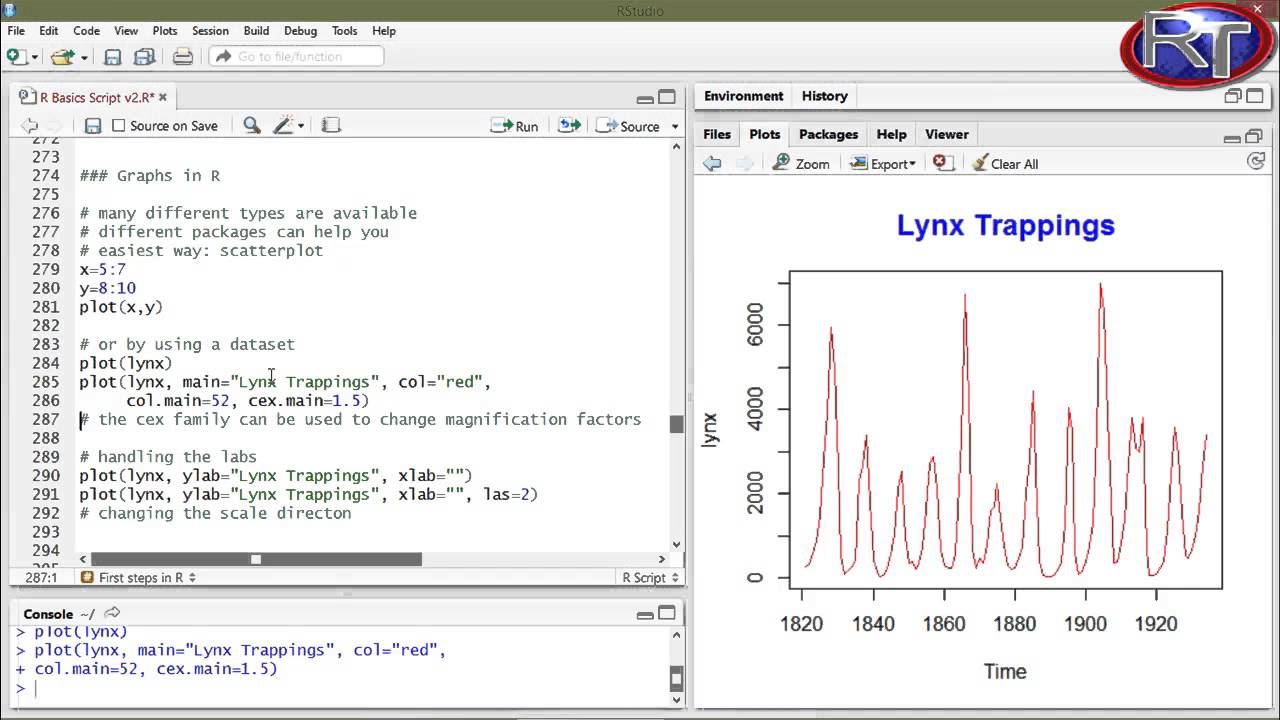
Task: Maximize the source editor pane
Action: click(x=667, y=97)
